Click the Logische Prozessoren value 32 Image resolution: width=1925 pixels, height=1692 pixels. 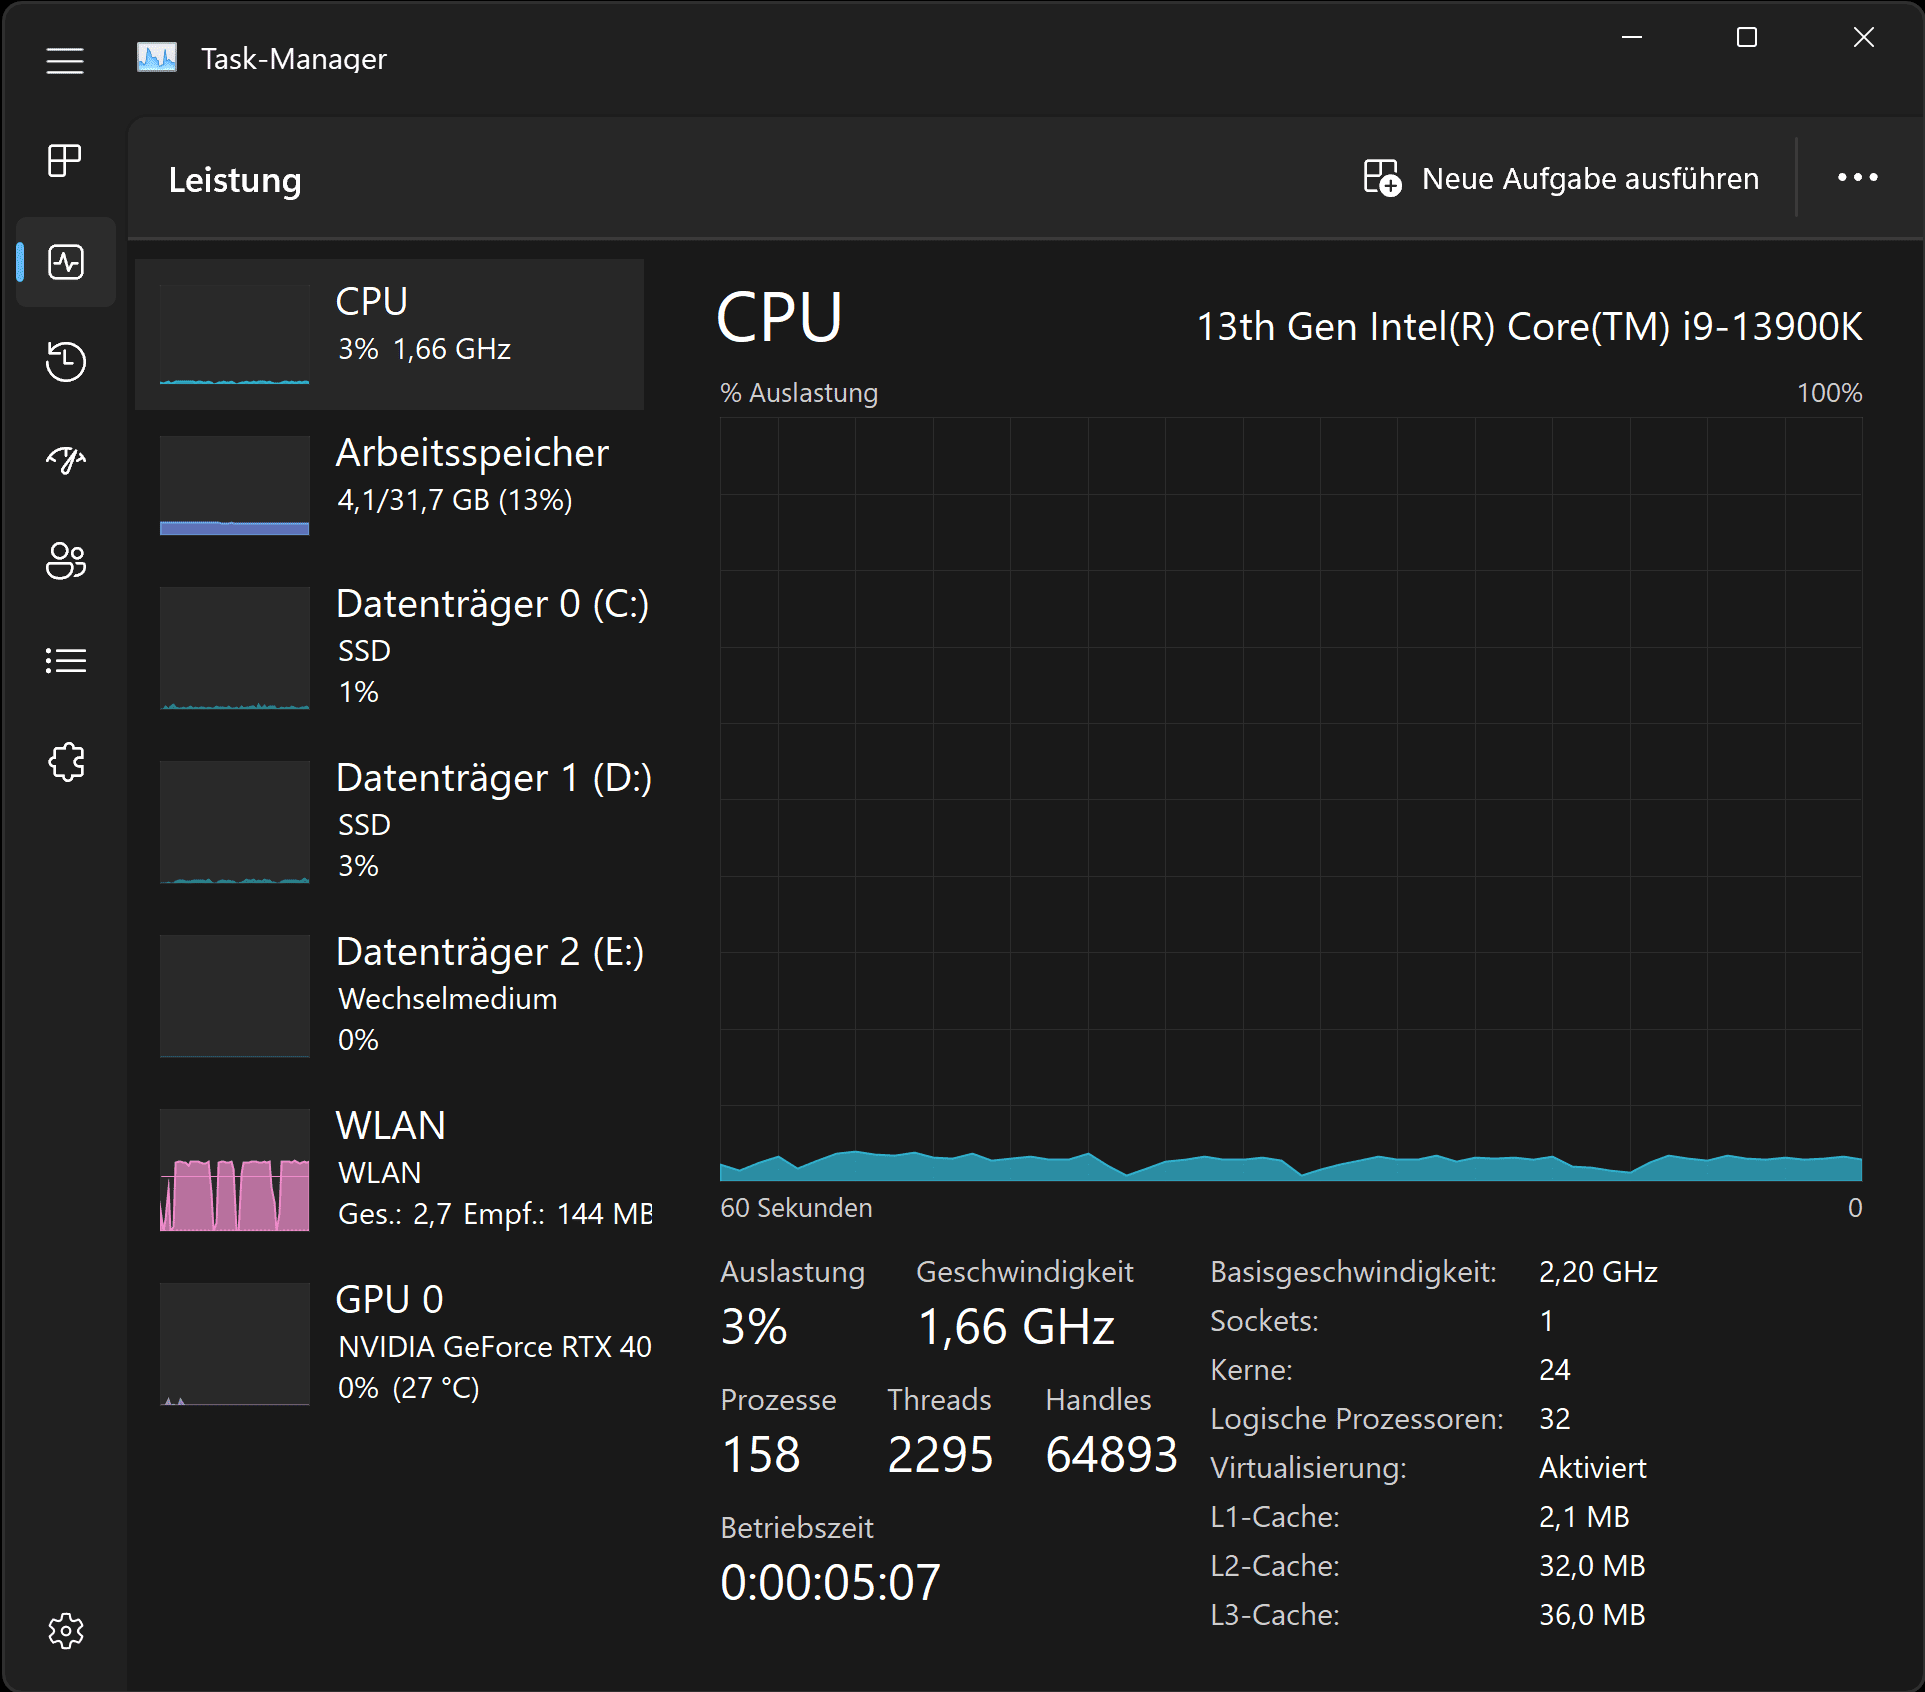pyautogui.click(x=1554, y=1419)
